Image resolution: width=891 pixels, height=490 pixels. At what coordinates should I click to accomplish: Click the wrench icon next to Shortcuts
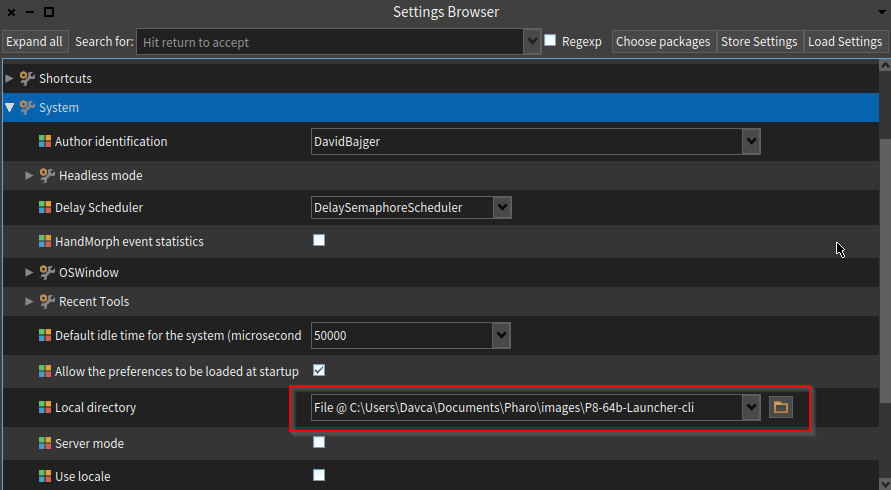click(x=27, y=78)
